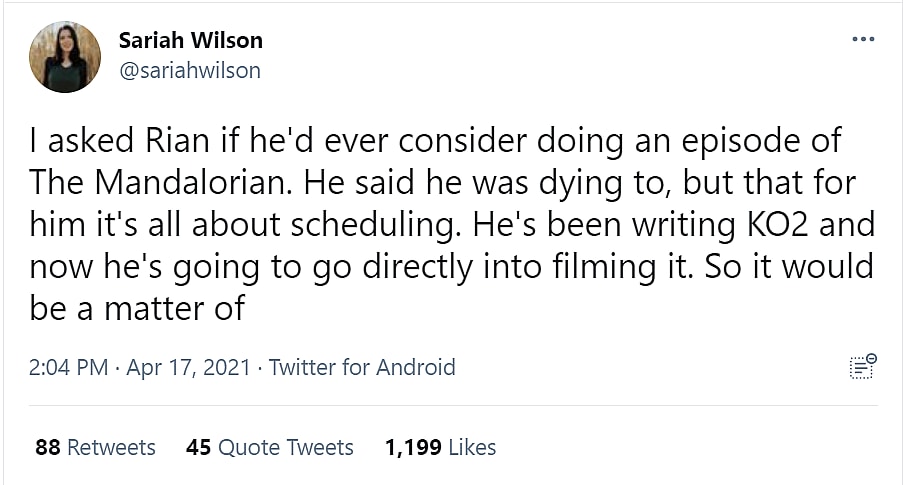Show the 1,199 Likes list
The height and width of the screenshot is (485, 912).
440,447
